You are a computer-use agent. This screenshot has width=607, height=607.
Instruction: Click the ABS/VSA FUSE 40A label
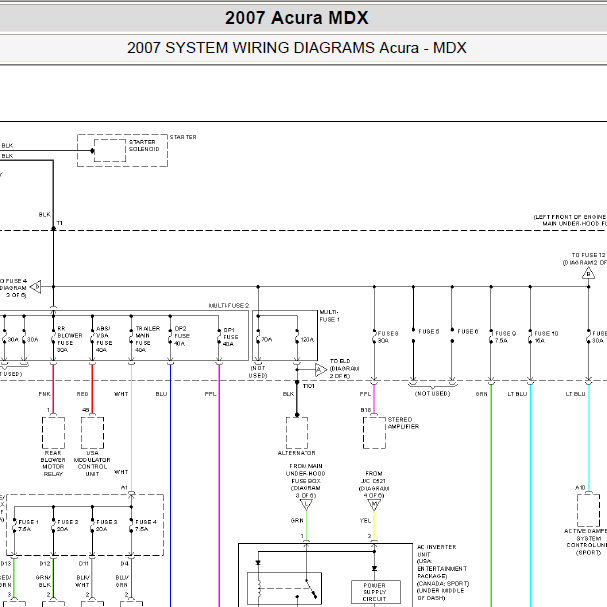pyautogui.click(x=104, y=339)
